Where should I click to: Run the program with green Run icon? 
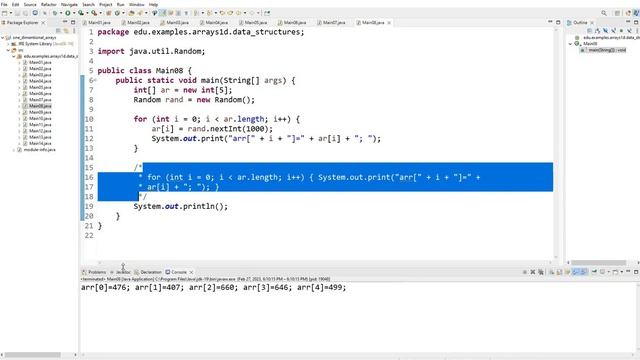(68, 13)
